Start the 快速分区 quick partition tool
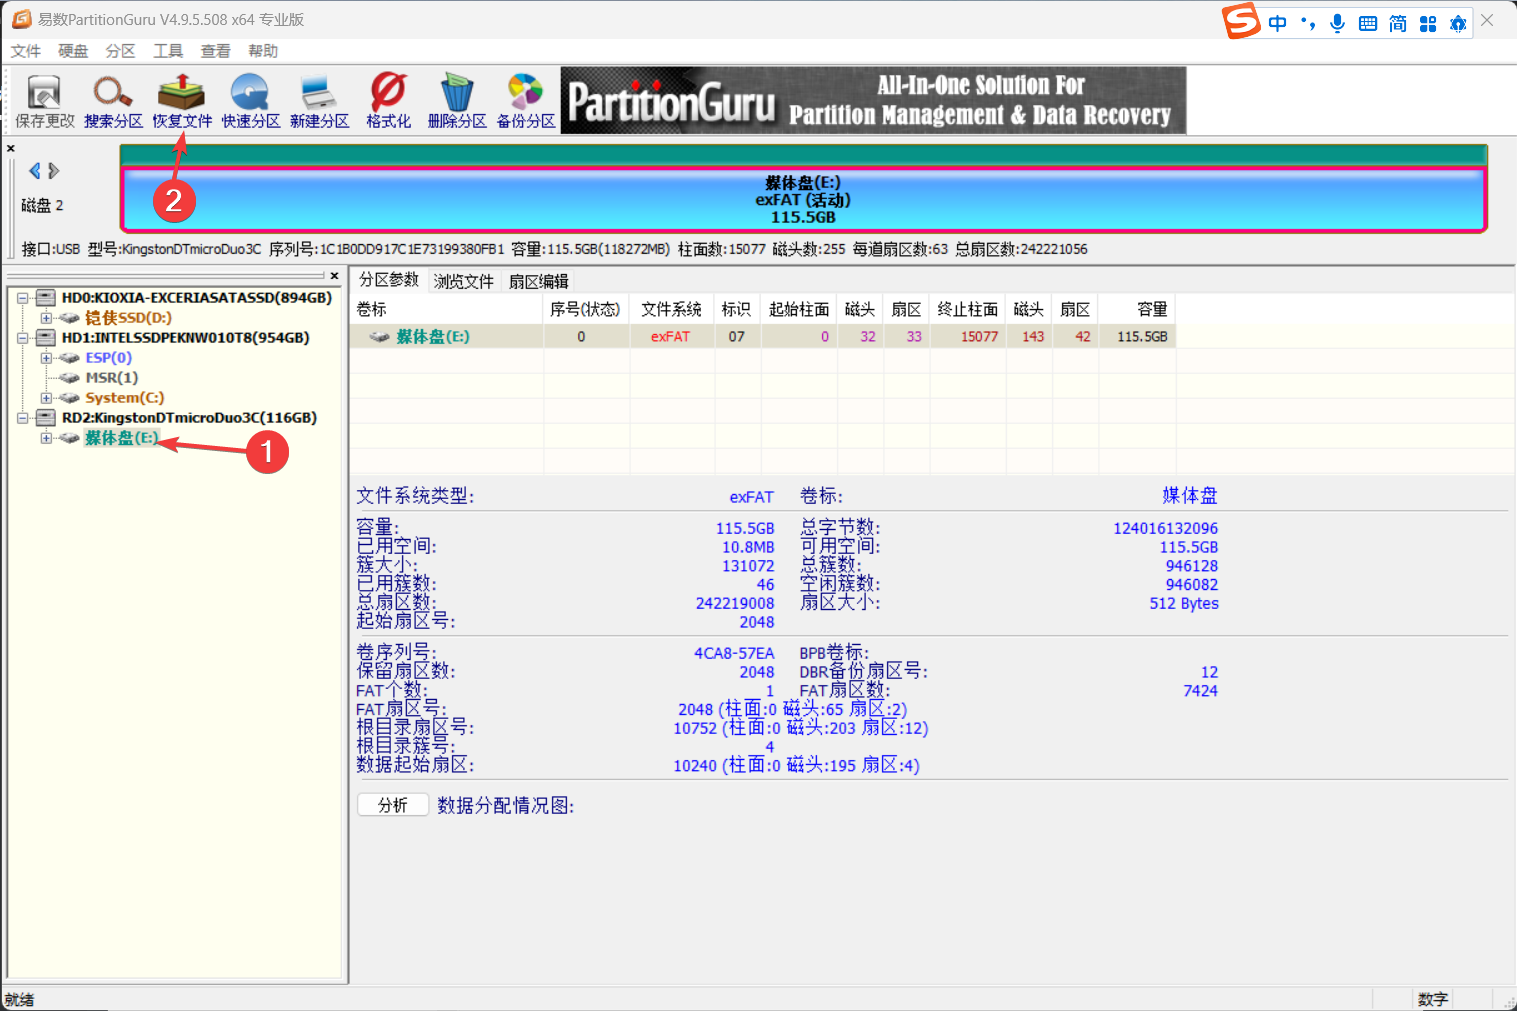The height and width of the screenshot is (1011, 1517). [250, 102]
